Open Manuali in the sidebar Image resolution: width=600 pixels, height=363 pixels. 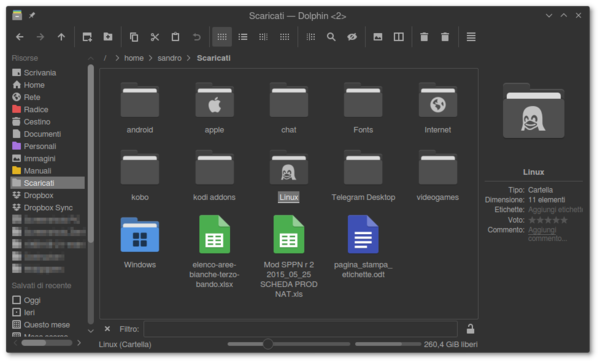(x=48, y=171)
